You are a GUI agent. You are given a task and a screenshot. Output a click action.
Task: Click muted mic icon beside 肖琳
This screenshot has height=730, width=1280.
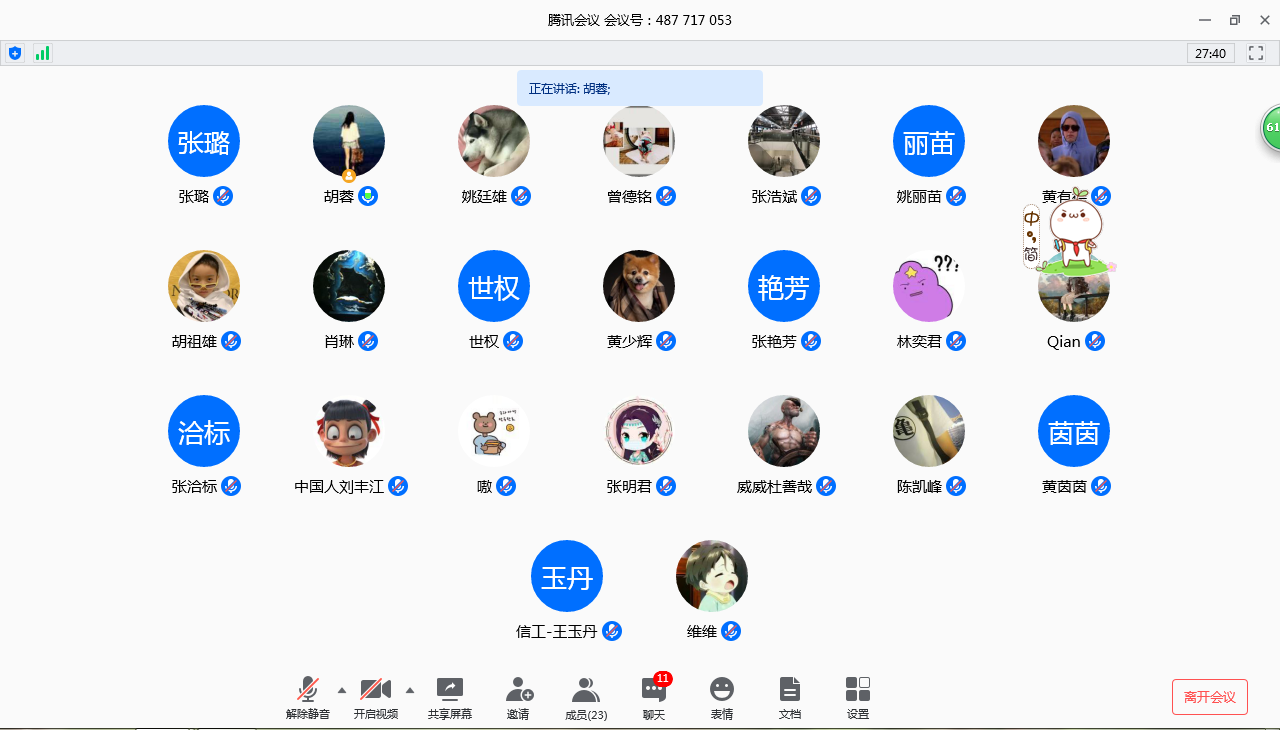tap(368, 341)
